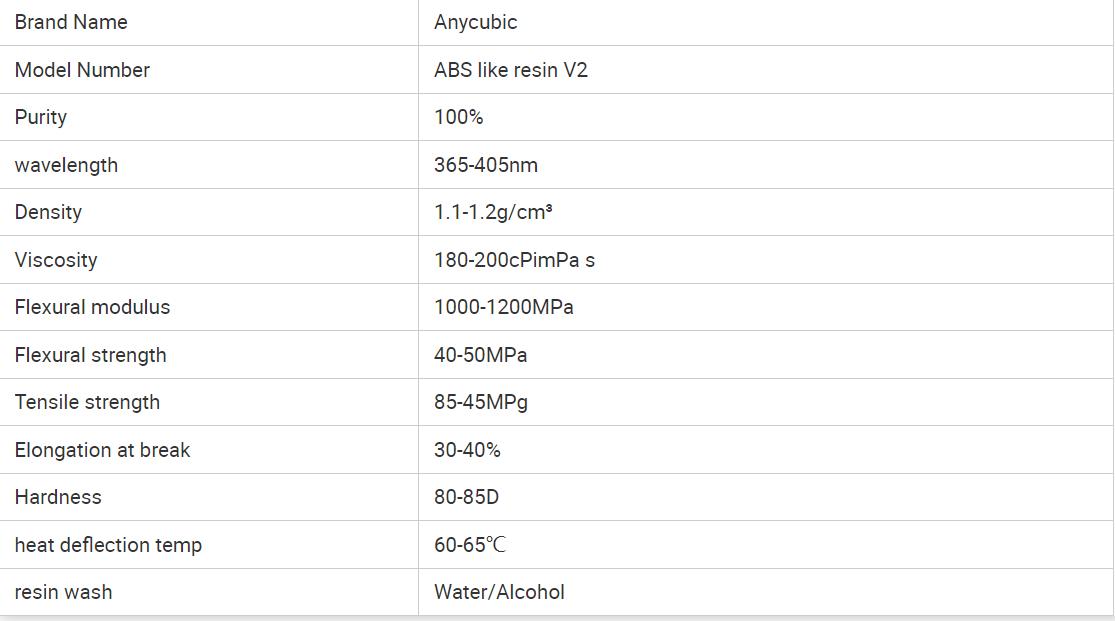The image size is (1115, 621).
Task: Click the Density row label
Action: pyautogui.click(x=48, y=212)
